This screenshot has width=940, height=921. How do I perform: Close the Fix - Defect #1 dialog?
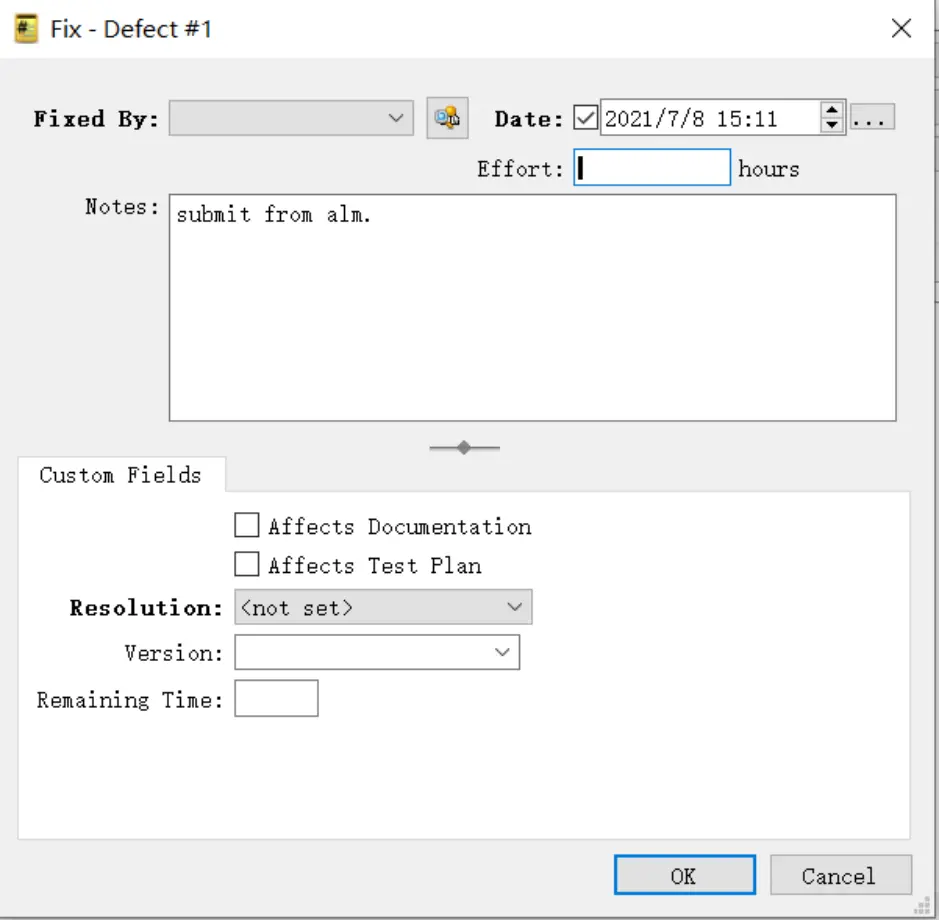click(901, 28)
